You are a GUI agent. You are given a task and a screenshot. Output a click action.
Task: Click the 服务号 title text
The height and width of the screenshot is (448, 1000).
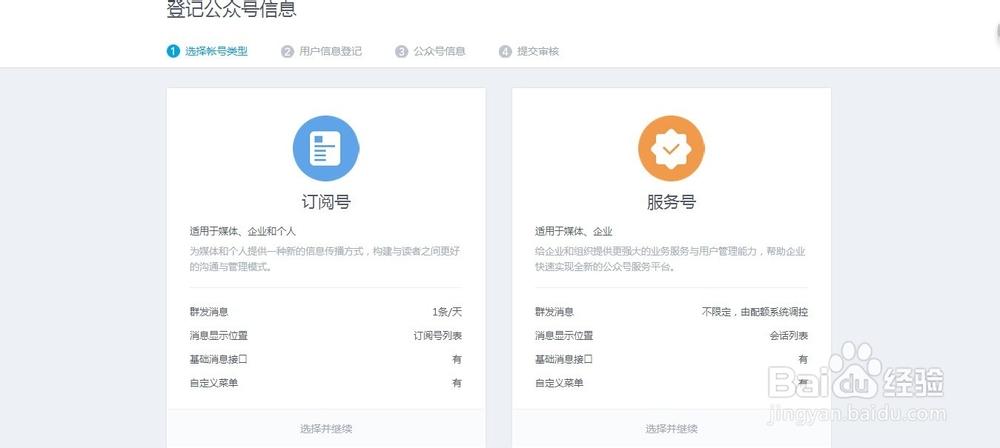[671, 202]
